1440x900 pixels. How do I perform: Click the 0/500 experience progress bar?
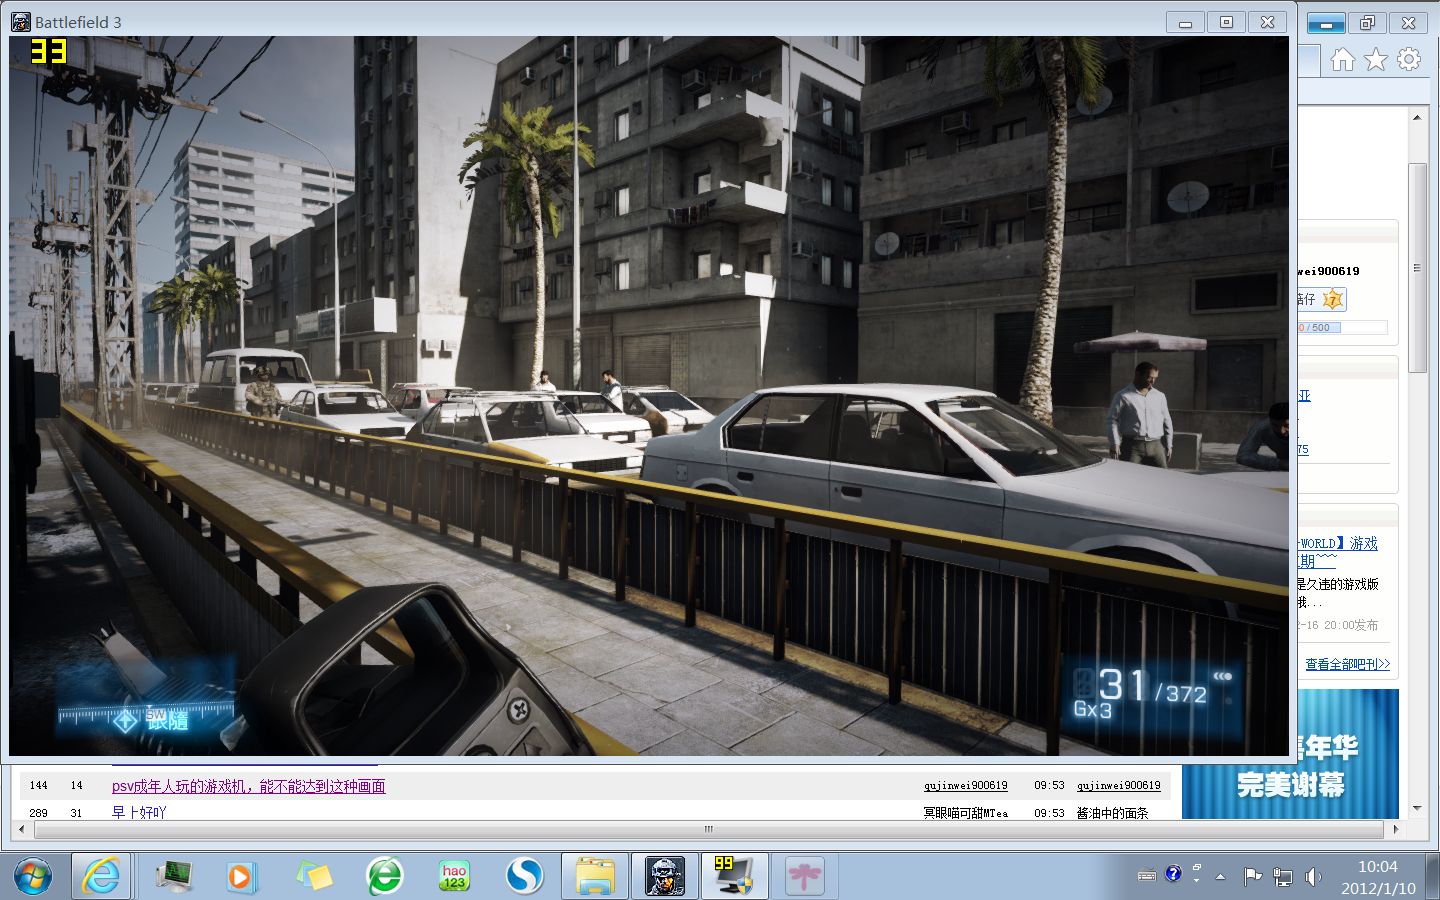tap(1342, 327)
